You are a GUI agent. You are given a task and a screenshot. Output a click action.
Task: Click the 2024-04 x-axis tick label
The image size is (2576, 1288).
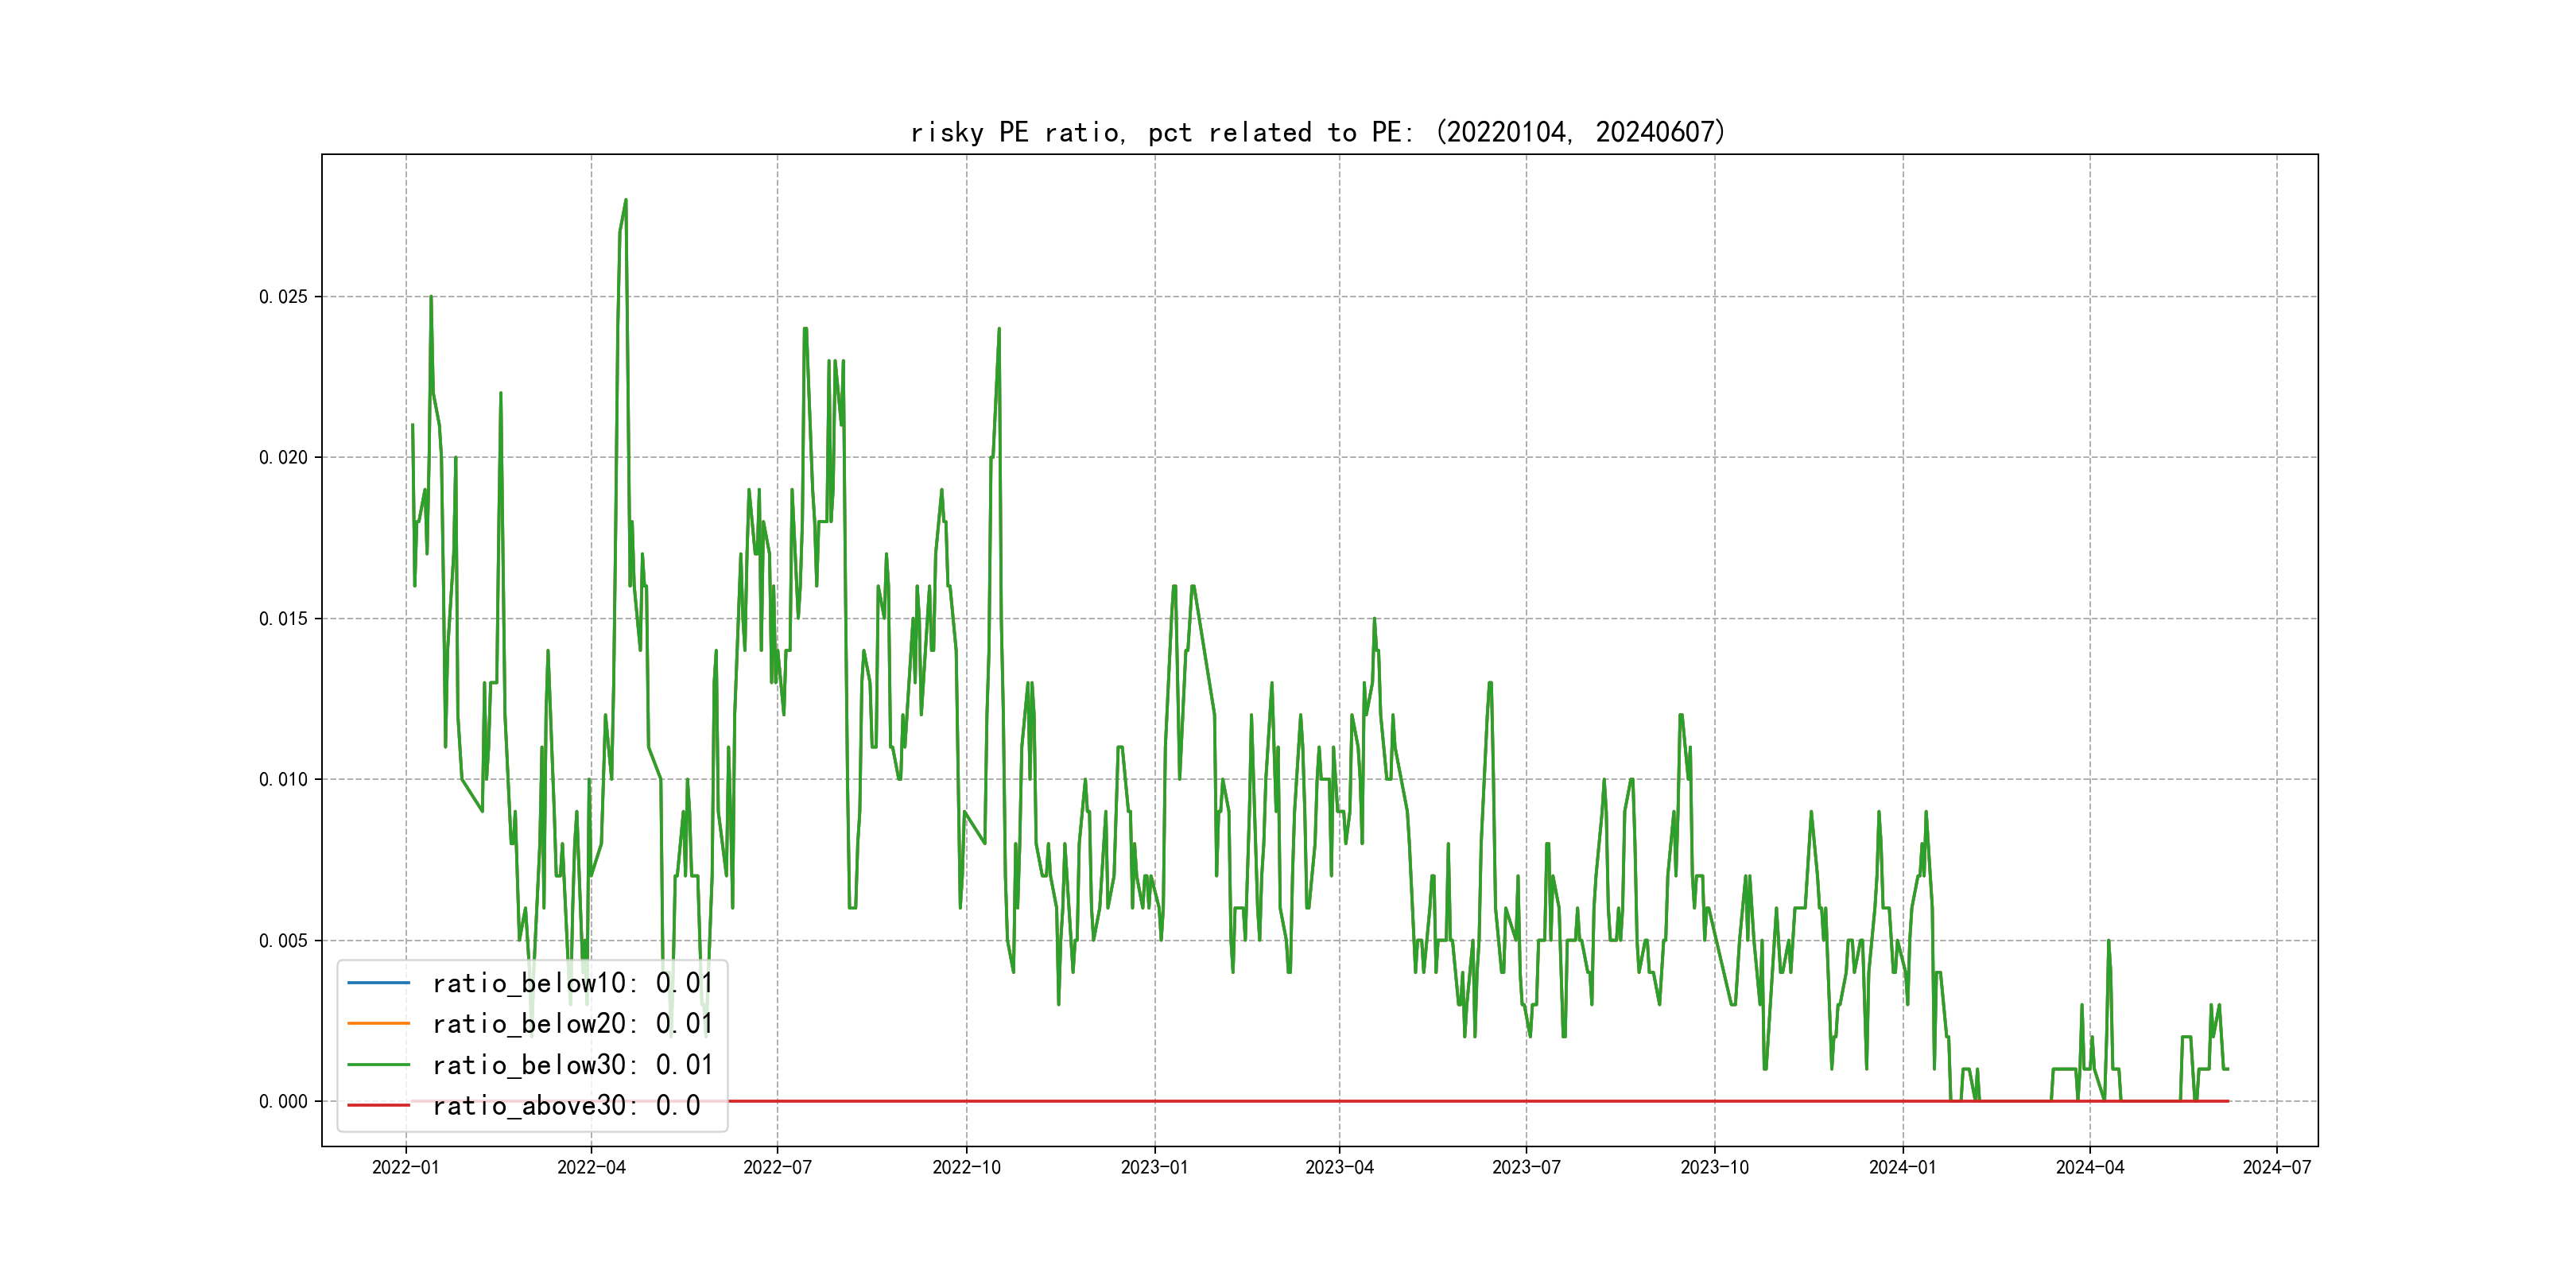[x=2089, y=1167]
